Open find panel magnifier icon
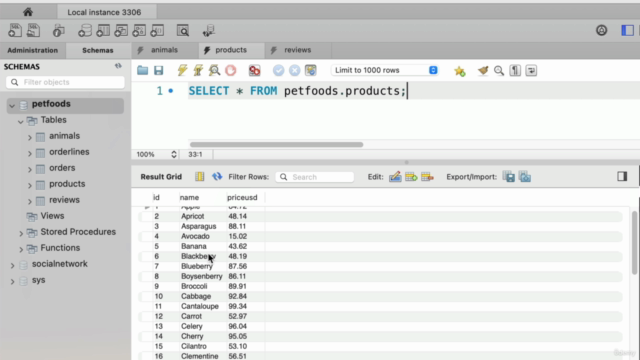The width and height of the screenshot is (640, 360). click(499, 71)
